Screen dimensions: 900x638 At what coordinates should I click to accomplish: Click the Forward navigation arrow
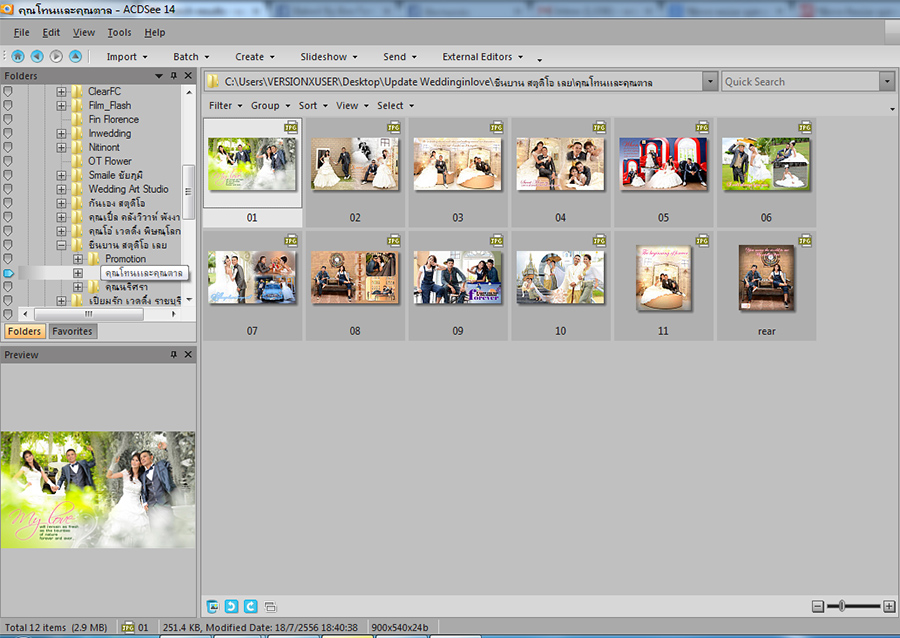tap(56, 56)
